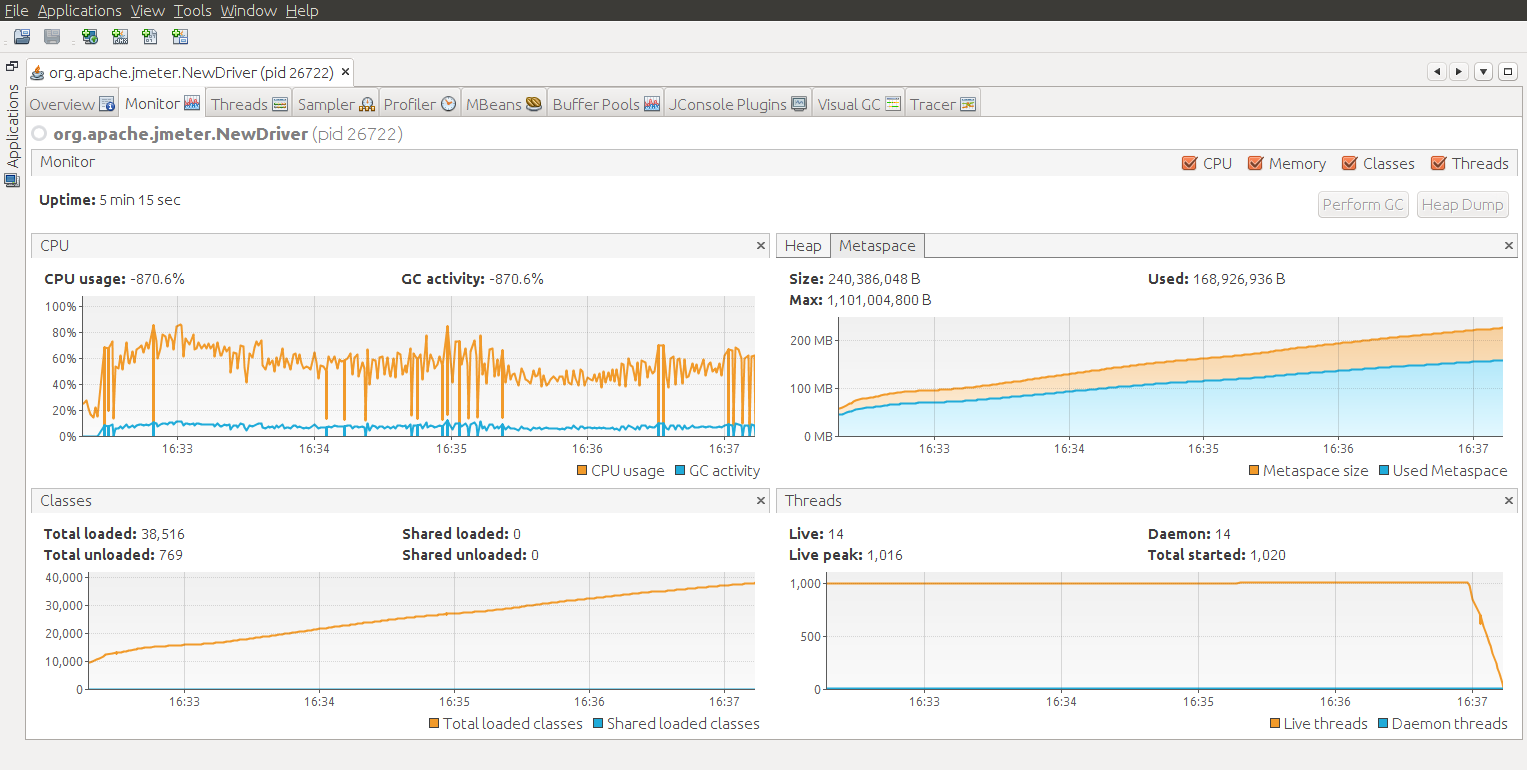Open the Load Snapshot icon

click(22, 36)
